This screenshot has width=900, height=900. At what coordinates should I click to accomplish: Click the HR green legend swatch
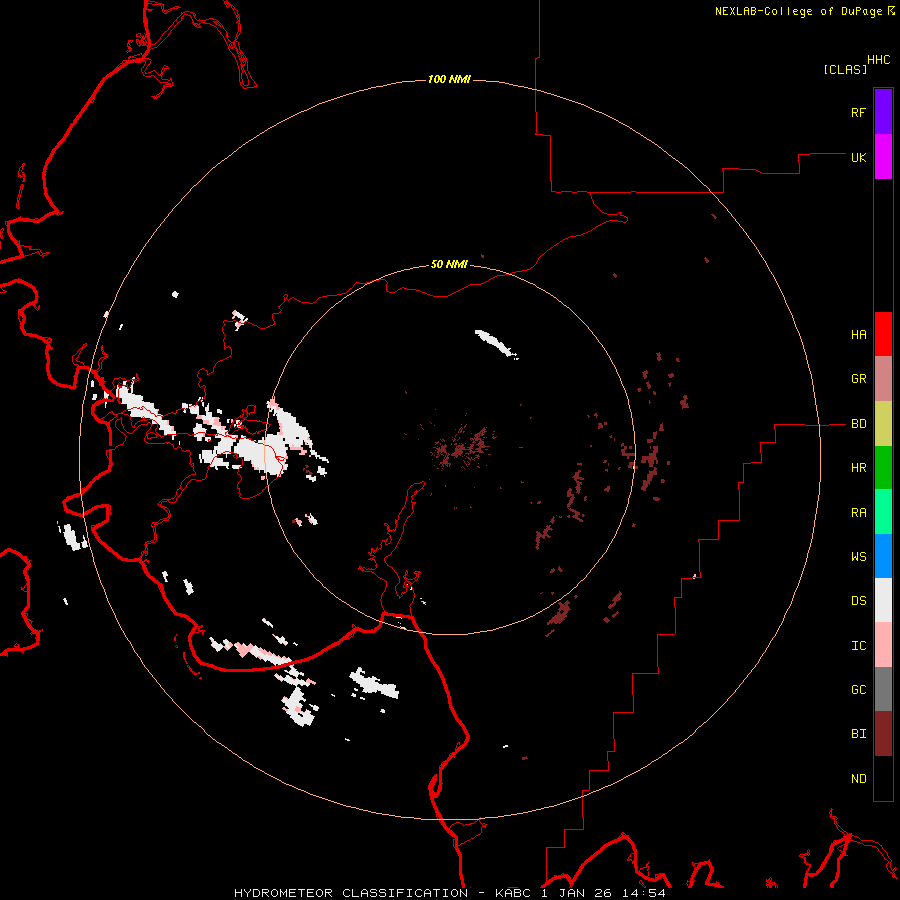[883, 468]
